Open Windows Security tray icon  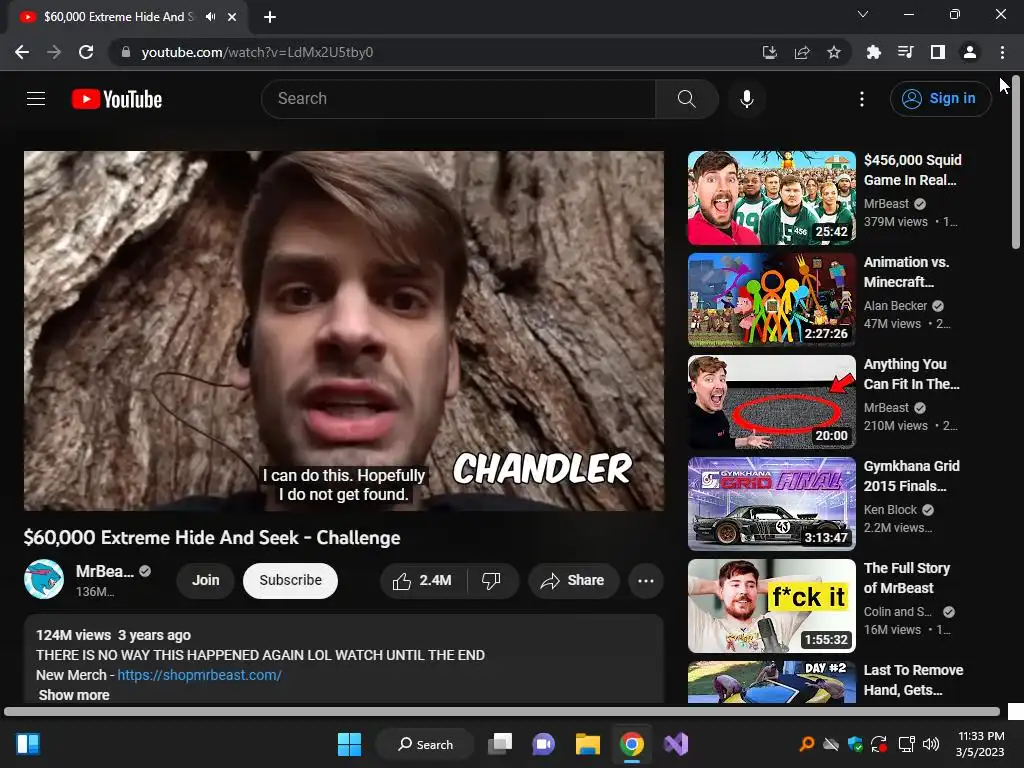(856, 744)
